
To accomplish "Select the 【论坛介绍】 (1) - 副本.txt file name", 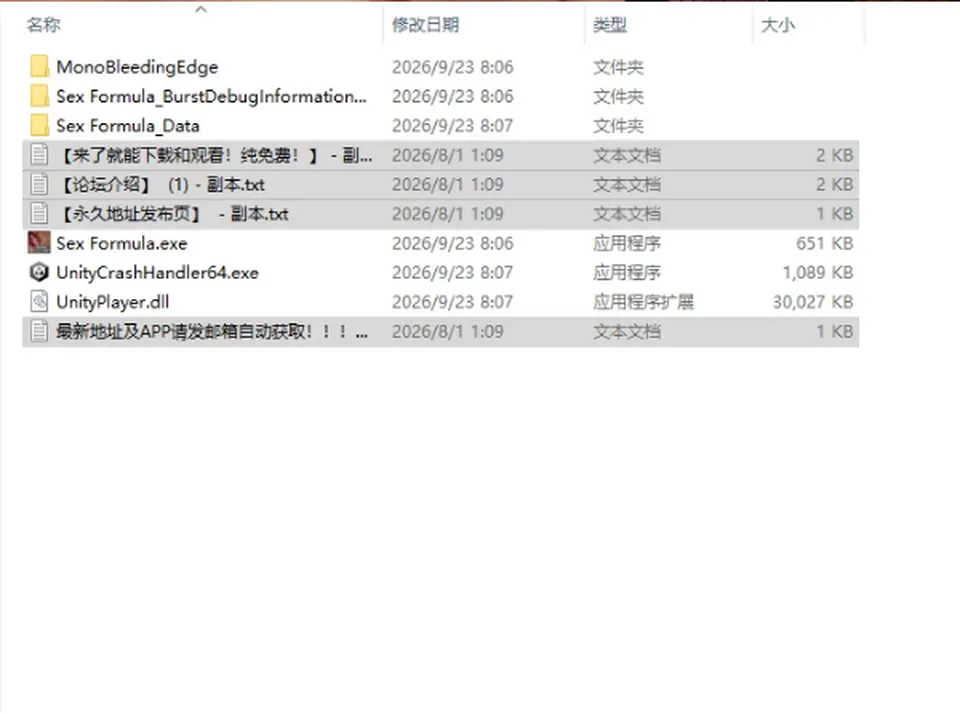I will (x=162, y=184).
